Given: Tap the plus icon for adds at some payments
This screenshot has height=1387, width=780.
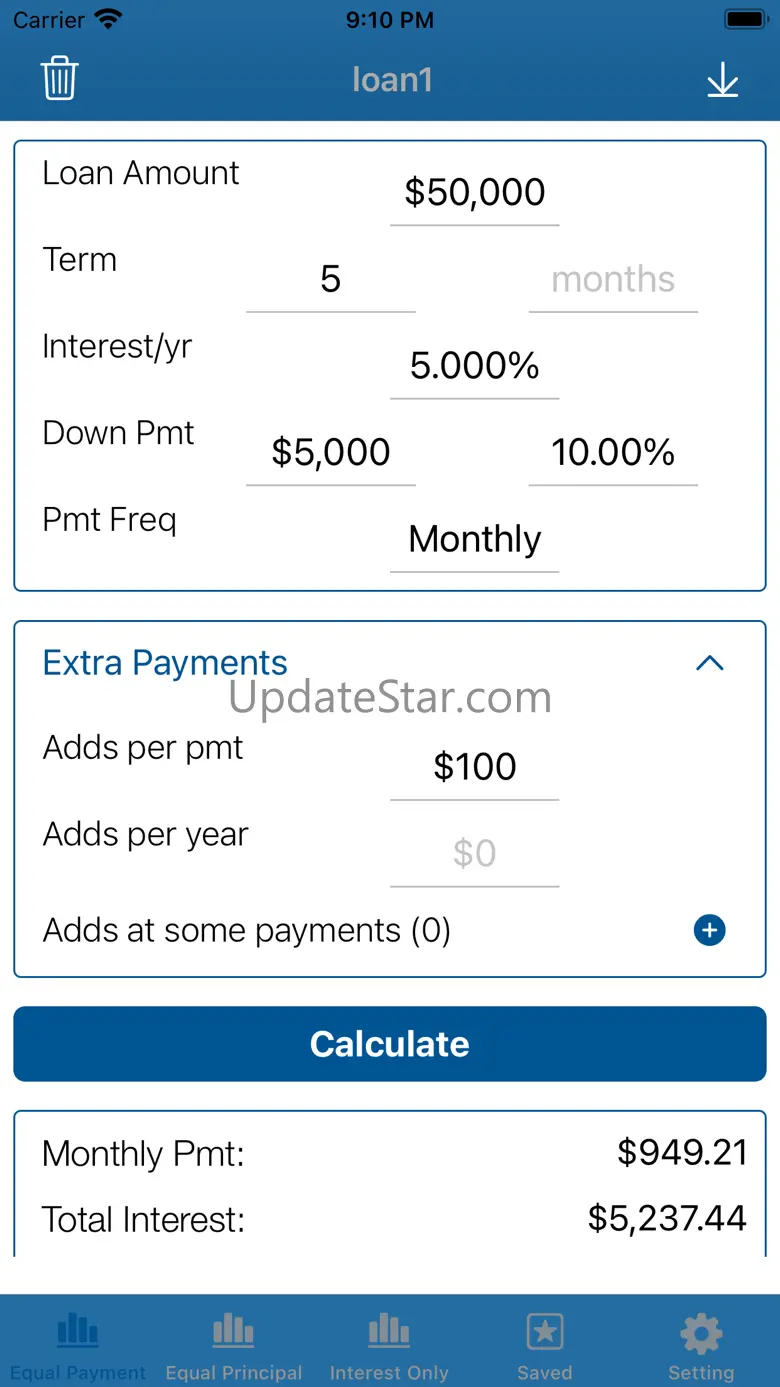Looking at the screenshot, I should pos(709,931).
